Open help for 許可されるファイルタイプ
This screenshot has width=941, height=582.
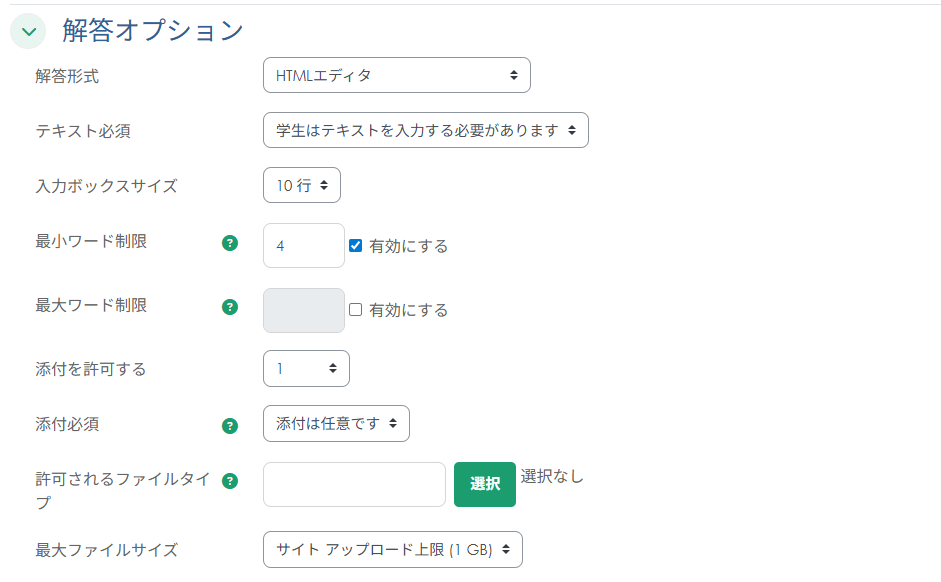click(229, 481)
